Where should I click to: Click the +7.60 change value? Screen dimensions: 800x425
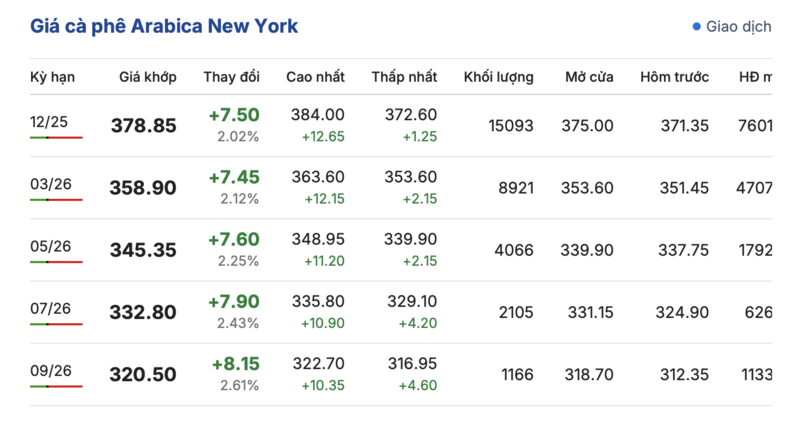click(234, 239)
